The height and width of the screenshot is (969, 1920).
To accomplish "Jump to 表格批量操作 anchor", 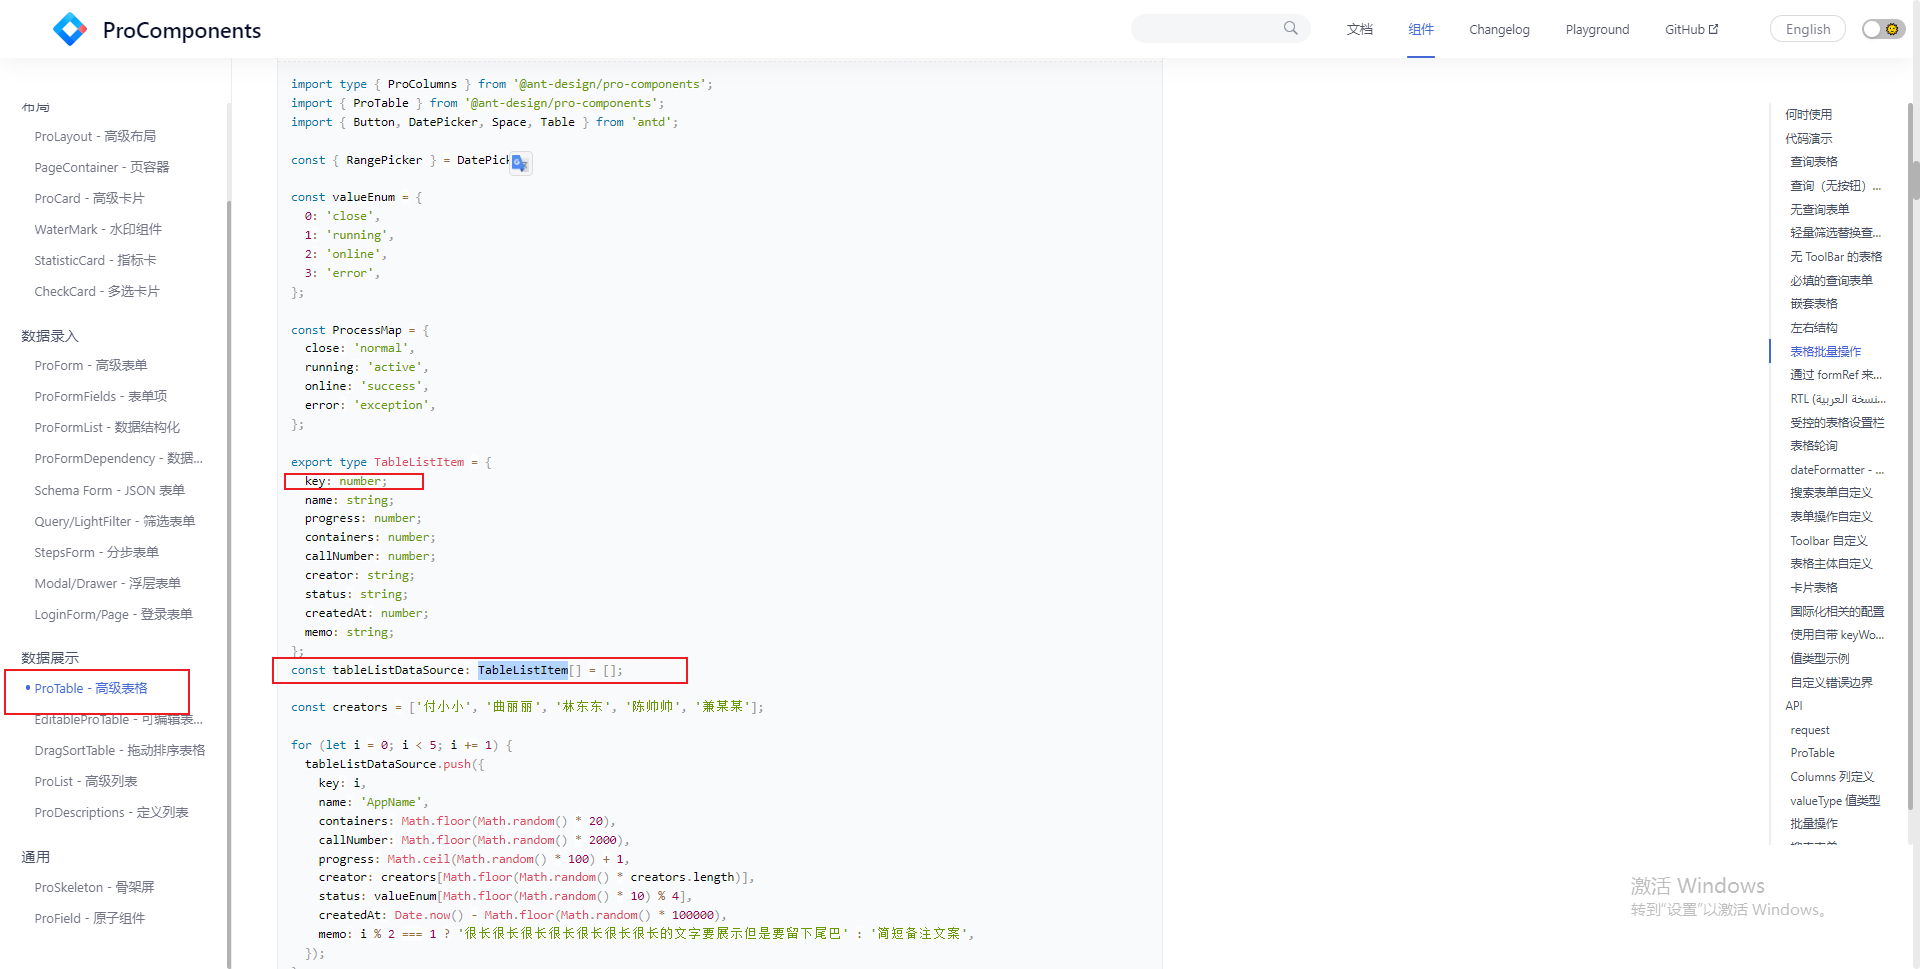I will click(1826, 352).
